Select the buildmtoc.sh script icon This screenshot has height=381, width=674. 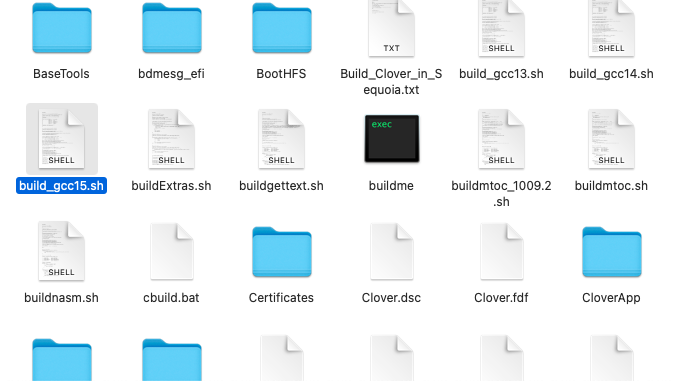[612, 139]
